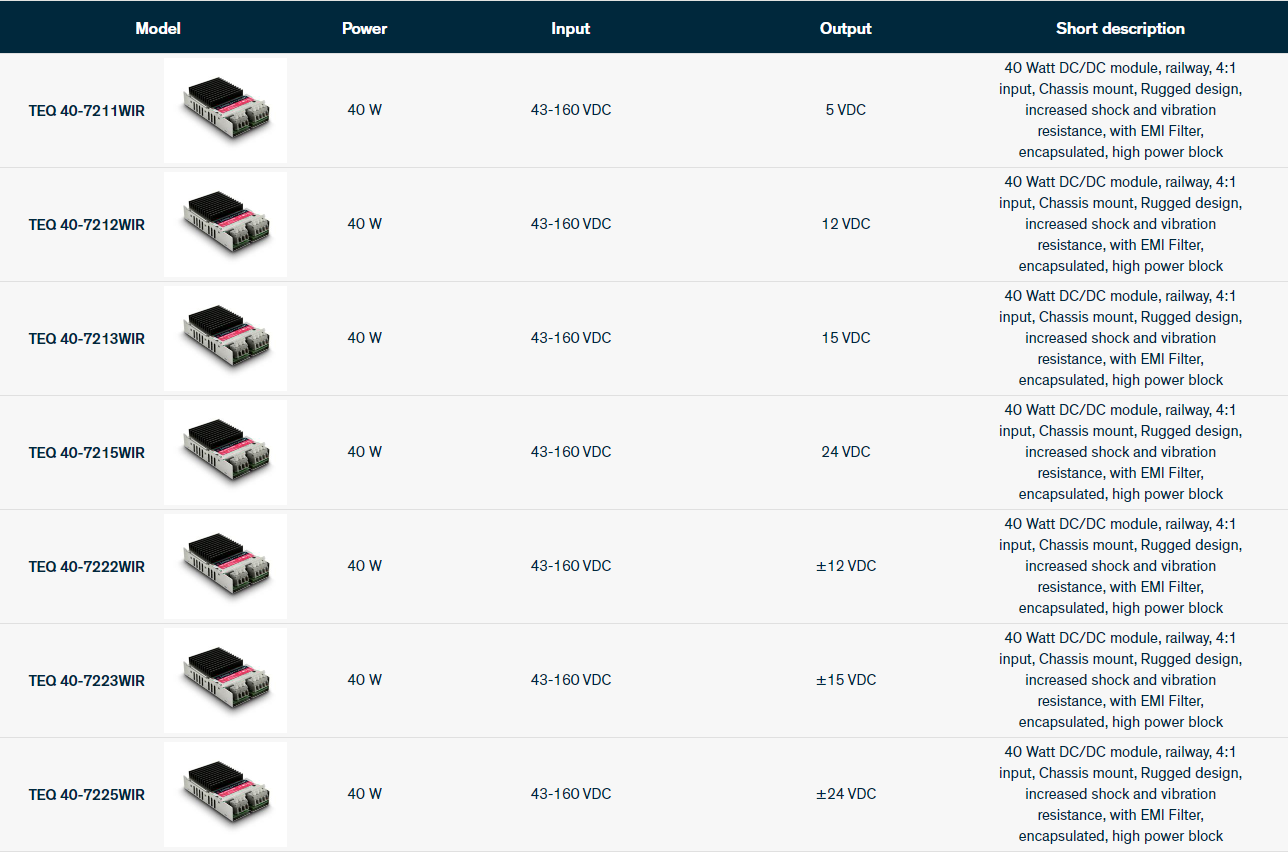Sort by the Input column header
This screenshot has width=1288, height=855.
click(x=570, y=28)
